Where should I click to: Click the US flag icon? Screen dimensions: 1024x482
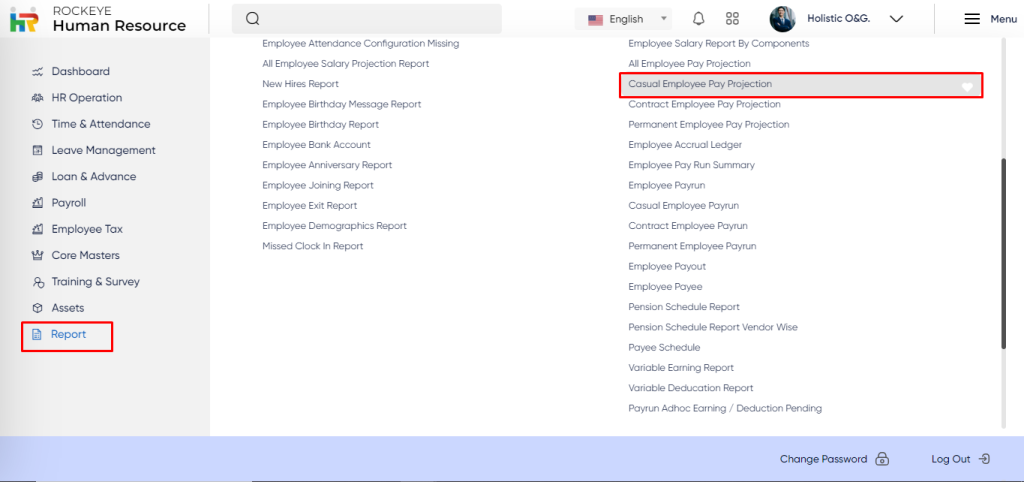(x=595, y=20)
